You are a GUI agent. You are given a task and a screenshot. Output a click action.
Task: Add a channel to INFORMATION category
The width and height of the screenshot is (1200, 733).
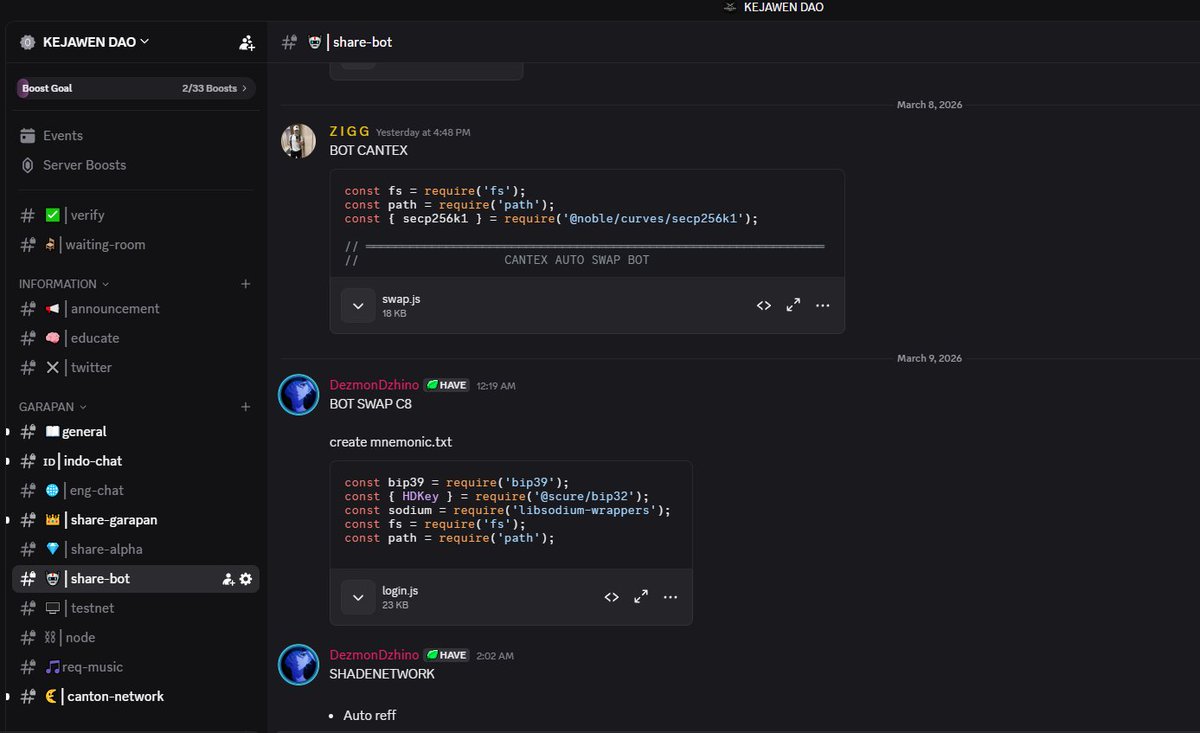coord(246,284)
